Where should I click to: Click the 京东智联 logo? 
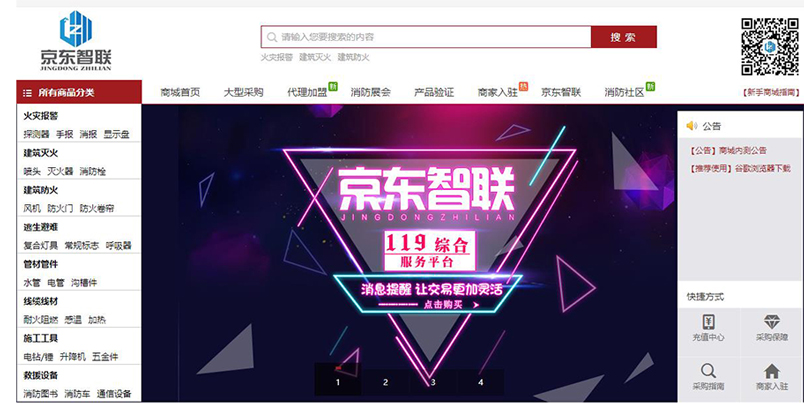76,41
